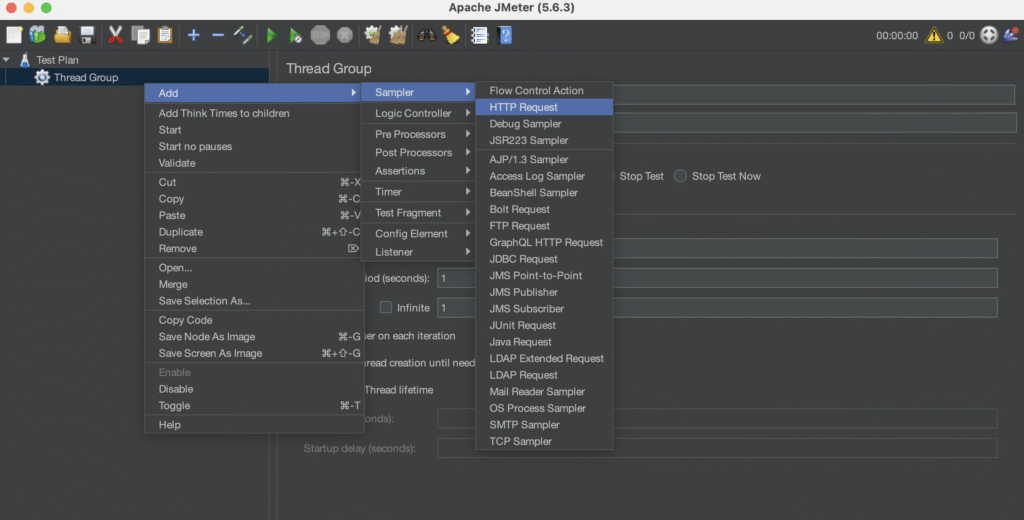This screenshot has width=1024, height=520.
Task: Click Validate in the context menu
Action: click(x=177, y=163)
